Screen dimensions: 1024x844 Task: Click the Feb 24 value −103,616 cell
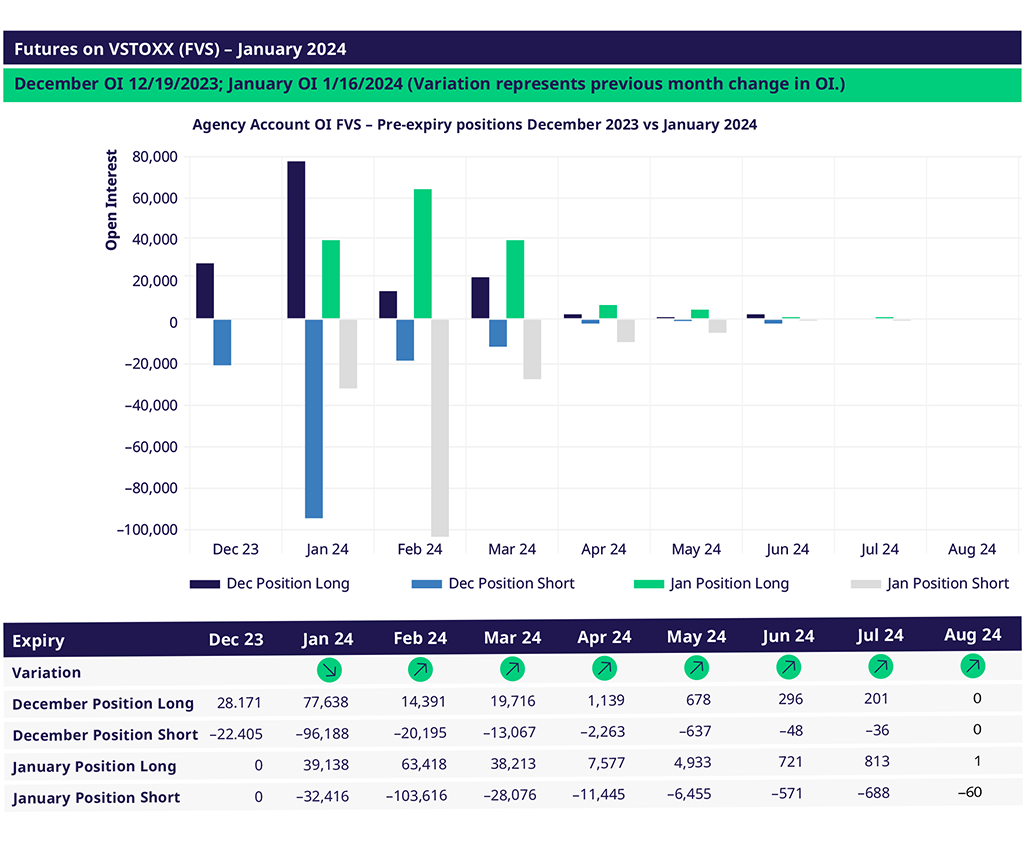pyautogui.click(x=416, y=796)
